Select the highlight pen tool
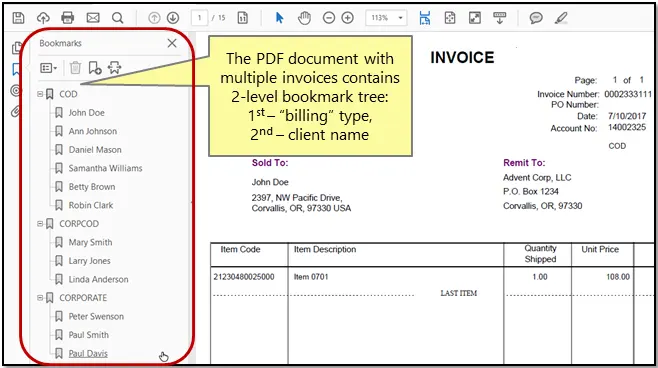 [561, 18]
